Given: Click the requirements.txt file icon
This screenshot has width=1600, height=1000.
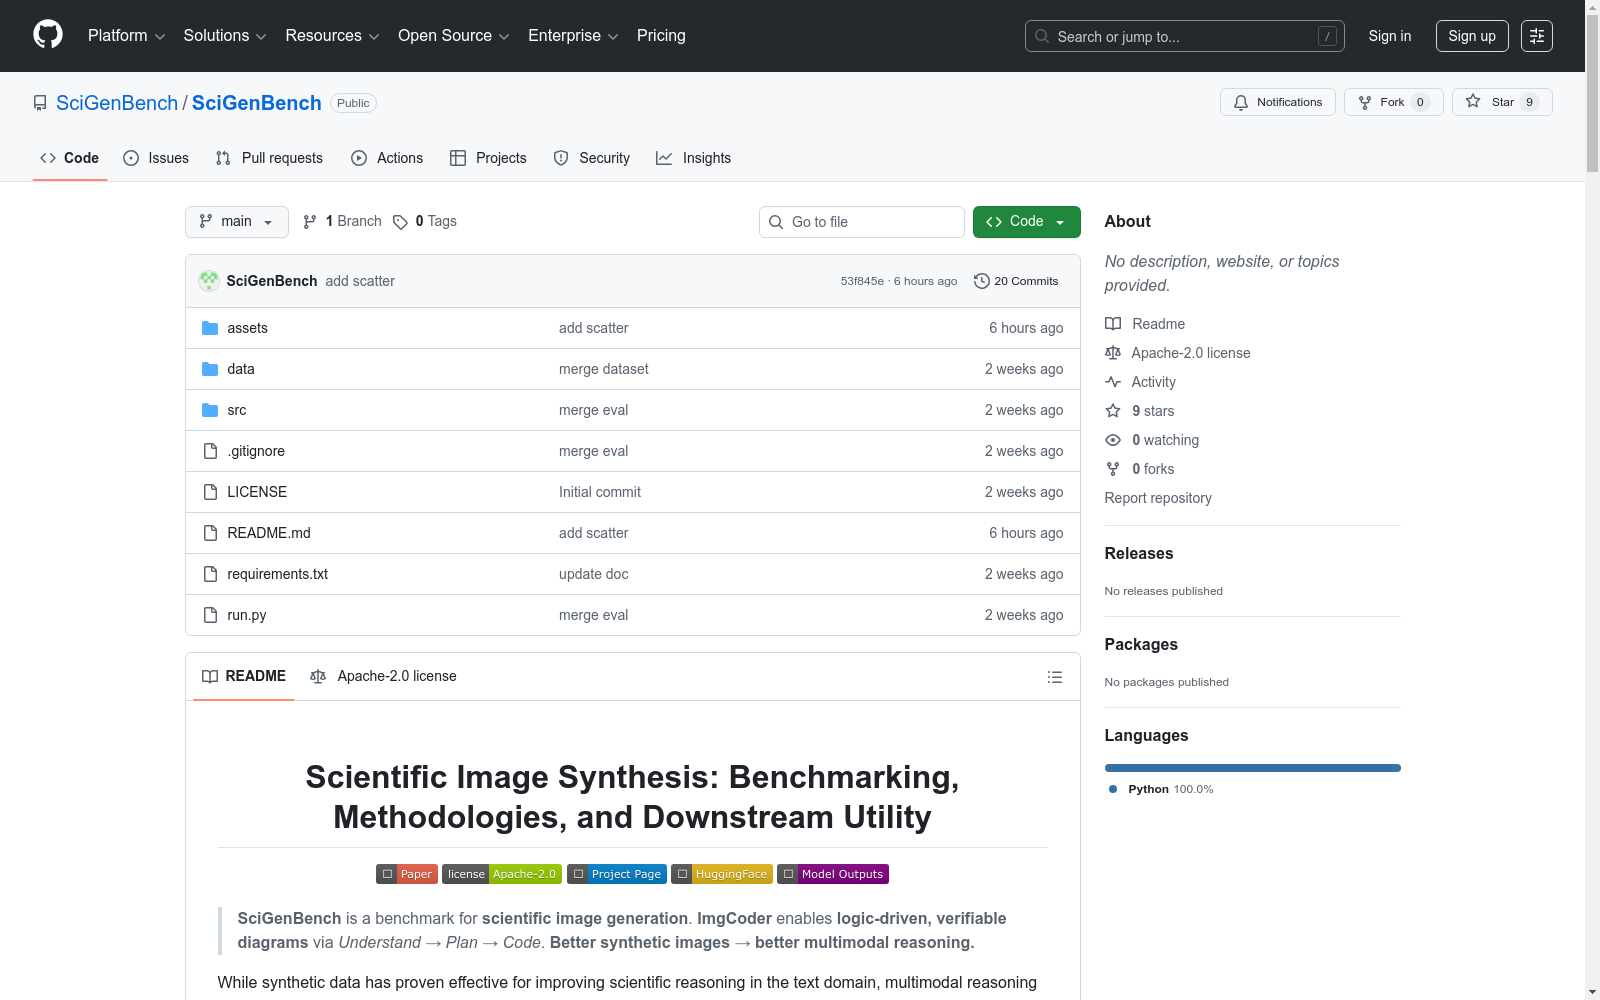Looking at the screenshot, I should [210, 574].
